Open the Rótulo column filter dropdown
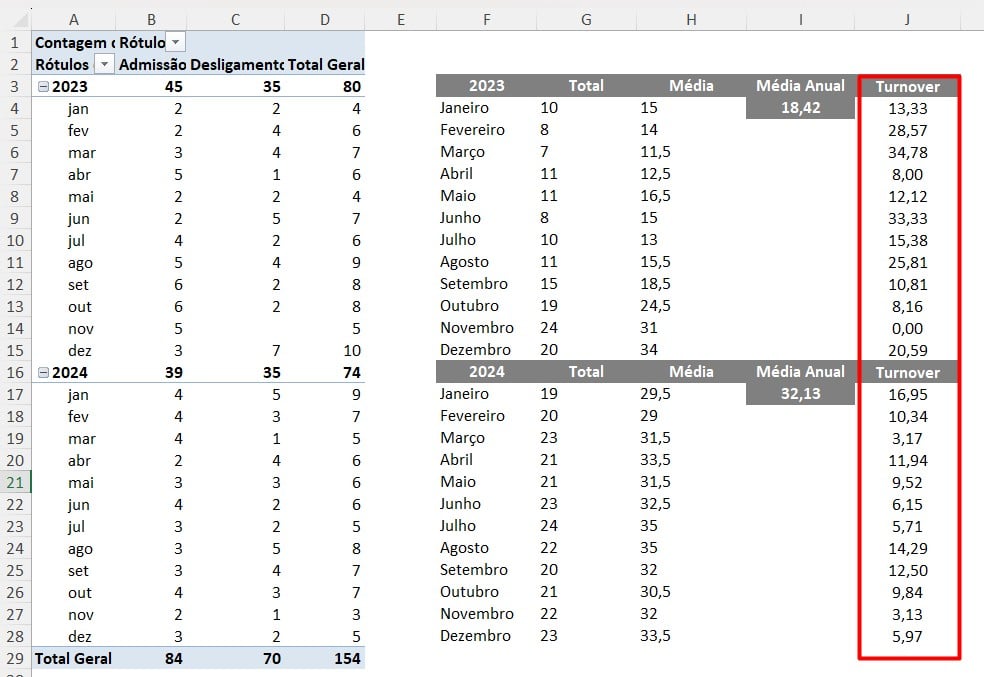The image size is (984, 677). [x=176, y=42]
